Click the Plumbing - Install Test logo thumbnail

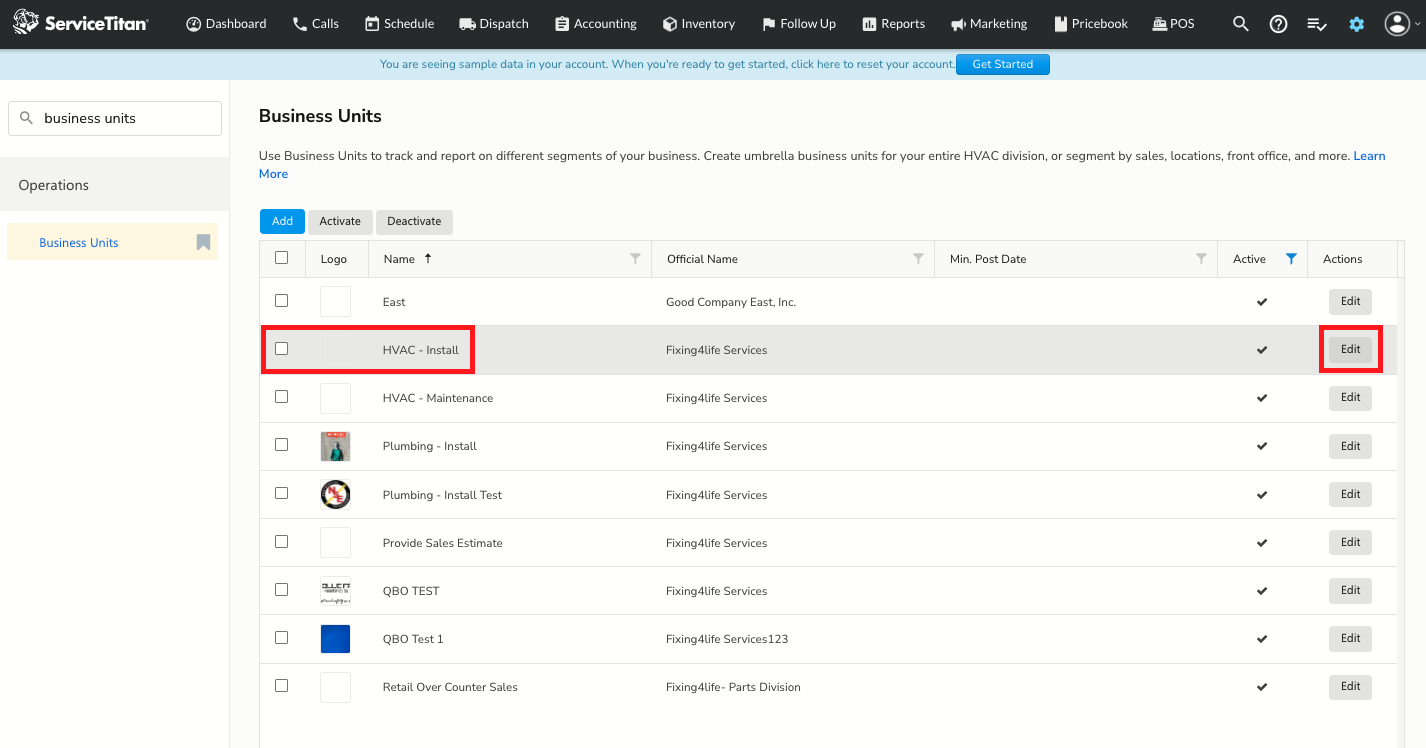(335, 494)
